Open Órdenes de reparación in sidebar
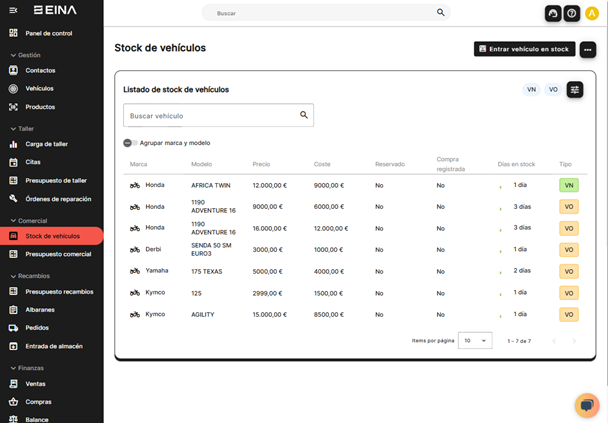The image size is (608, 423). click(58, 199)
